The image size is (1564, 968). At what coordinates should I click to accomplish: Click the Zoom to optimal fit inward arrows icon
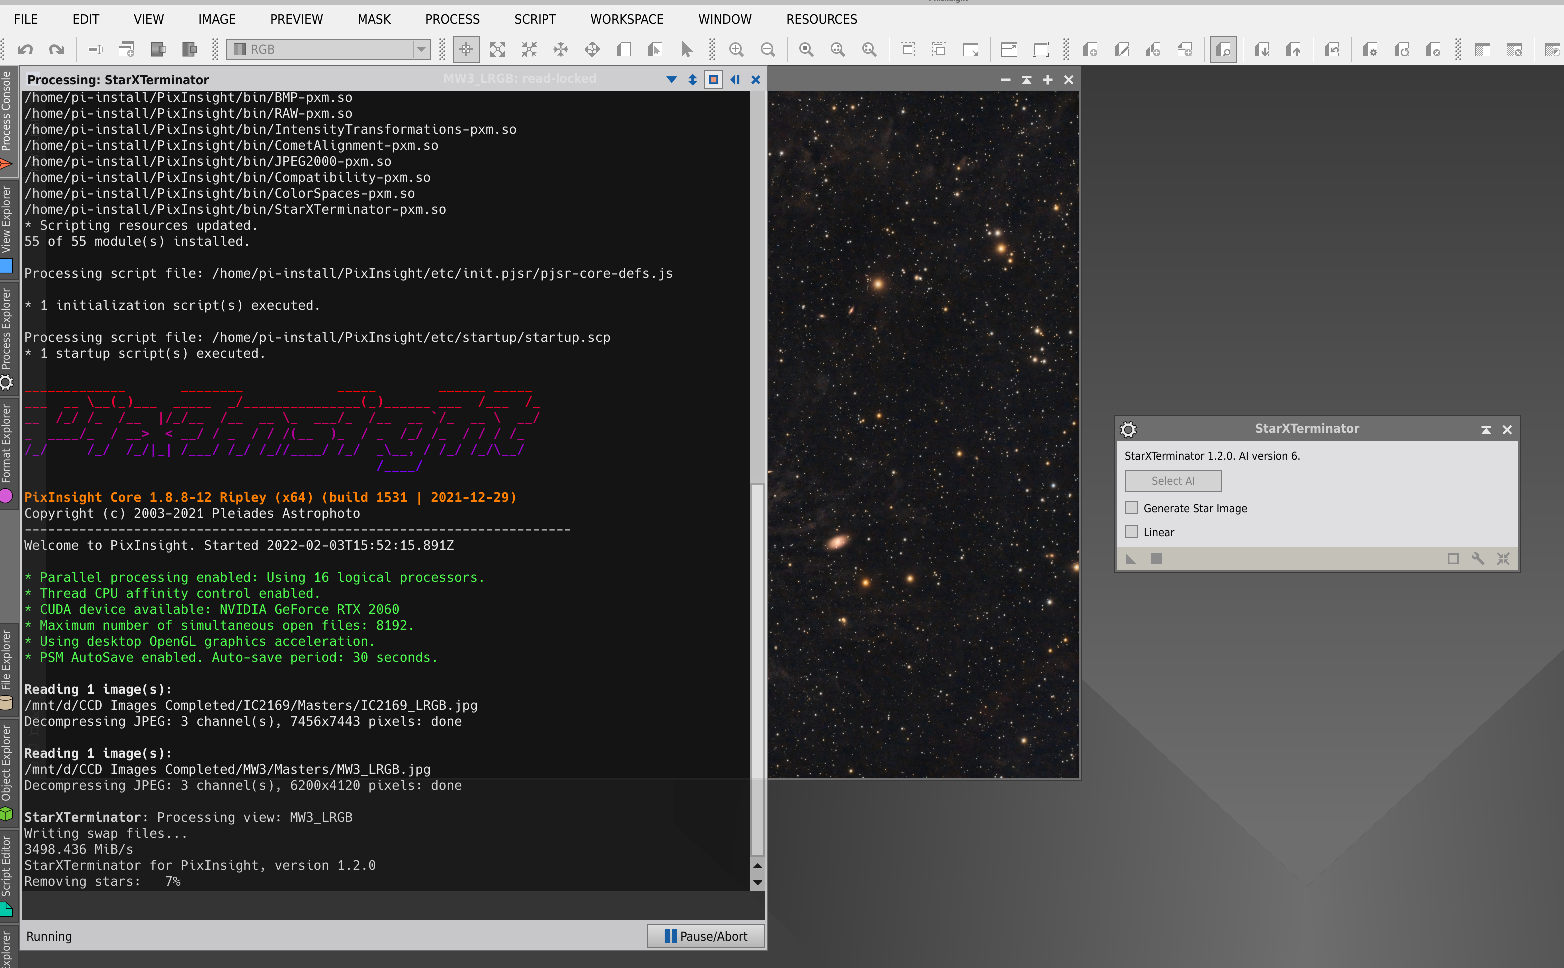[x=529, y=49]
